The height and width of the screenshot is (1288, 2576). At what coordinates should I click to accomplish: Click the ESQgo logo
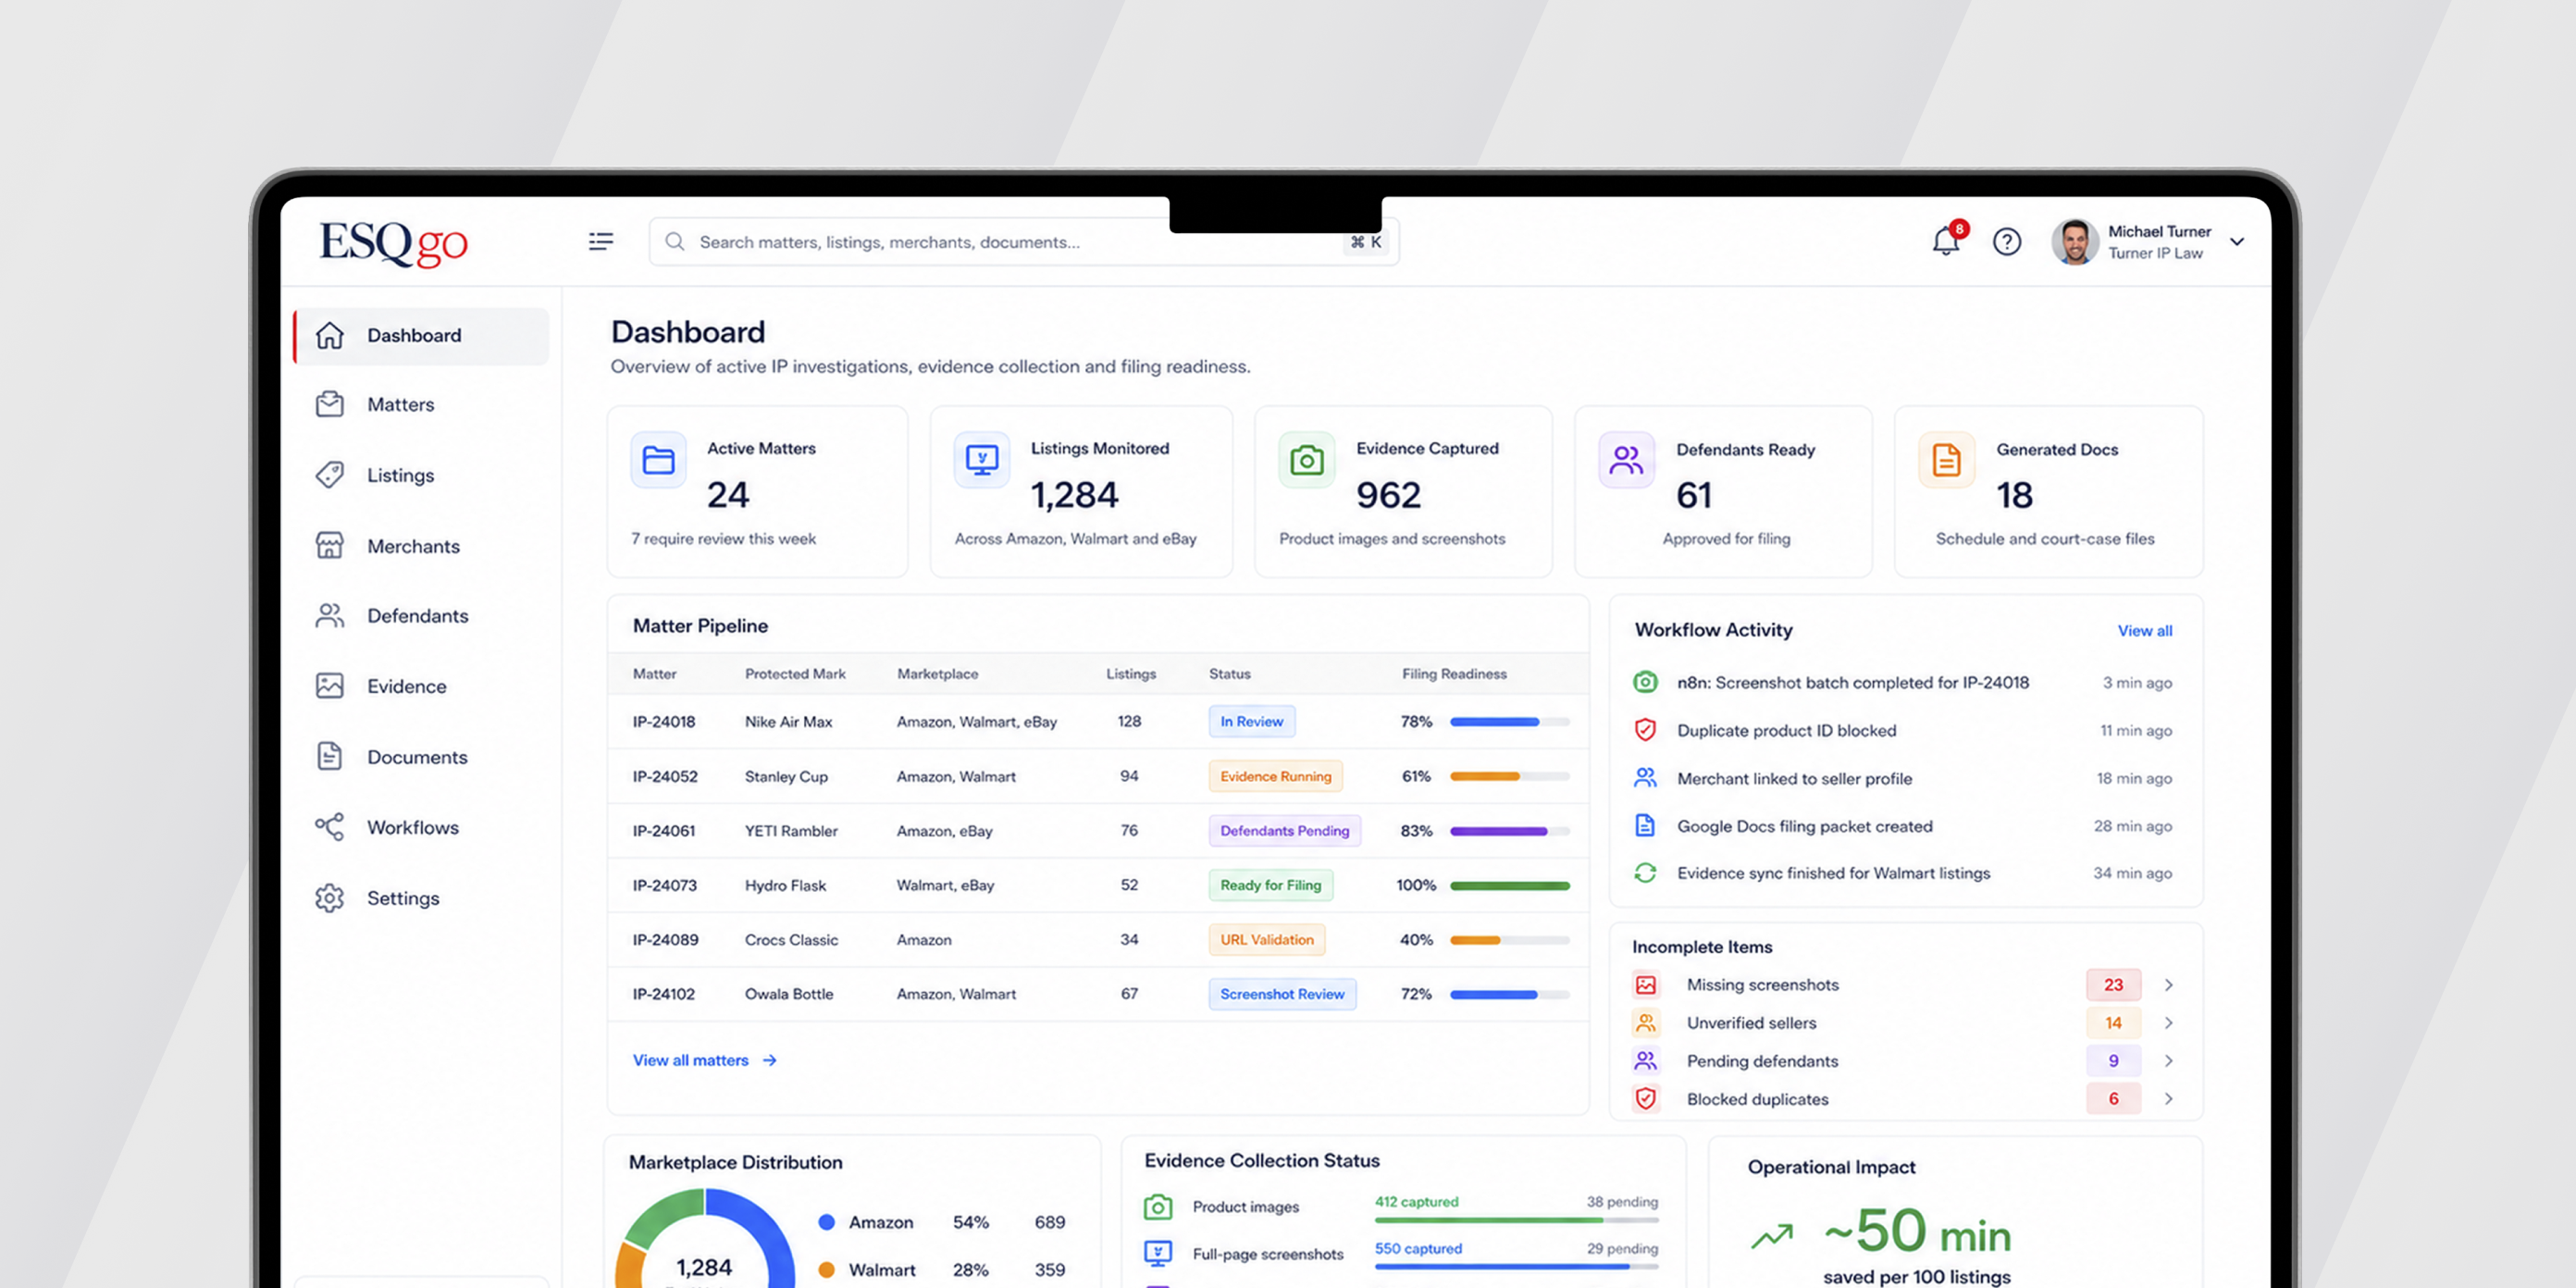coord(393,243)
